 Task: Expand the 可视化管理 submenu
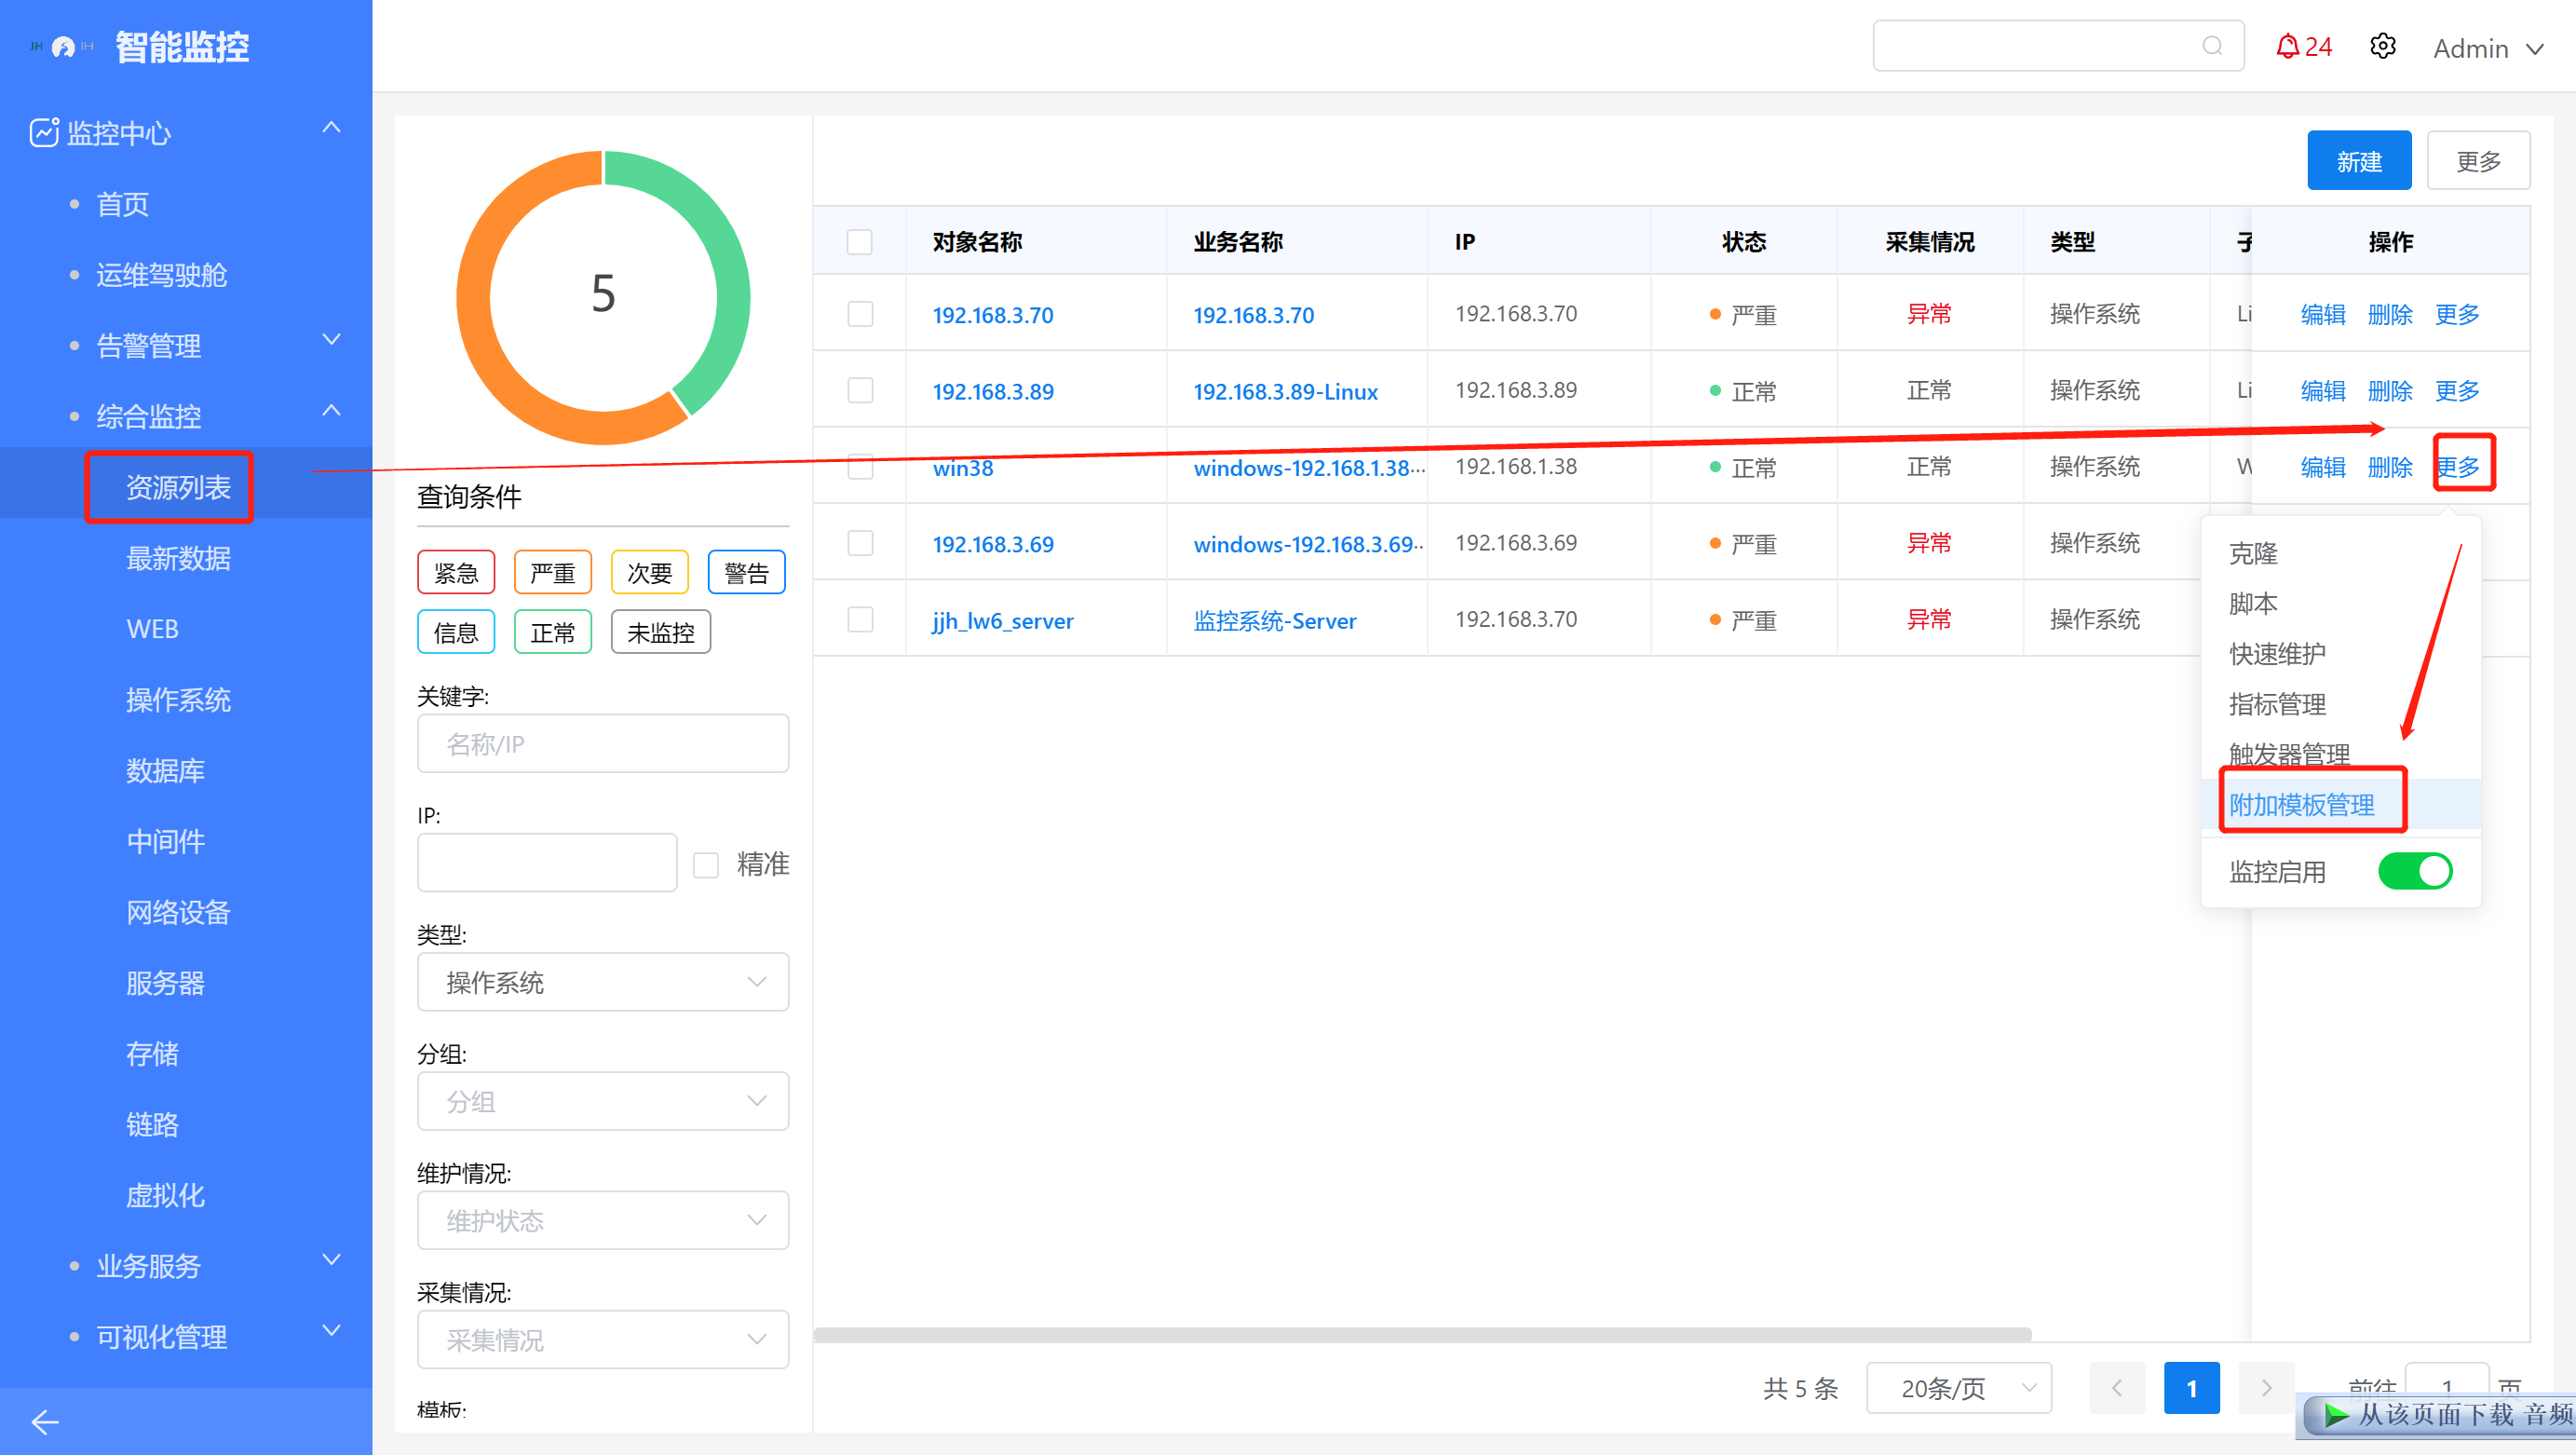(332, 1331)
